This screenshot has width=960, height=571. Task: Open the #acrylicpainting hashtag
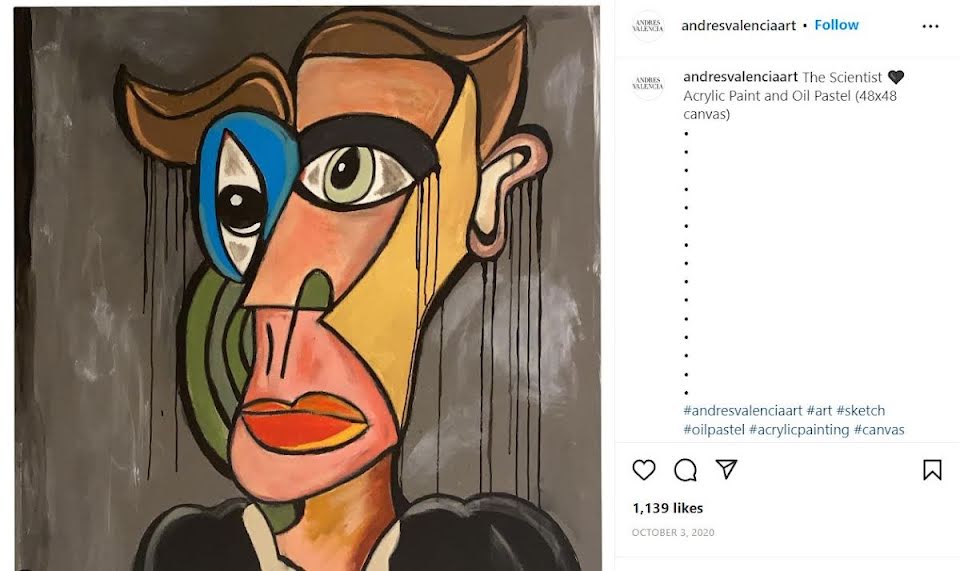tap(799, 430)
